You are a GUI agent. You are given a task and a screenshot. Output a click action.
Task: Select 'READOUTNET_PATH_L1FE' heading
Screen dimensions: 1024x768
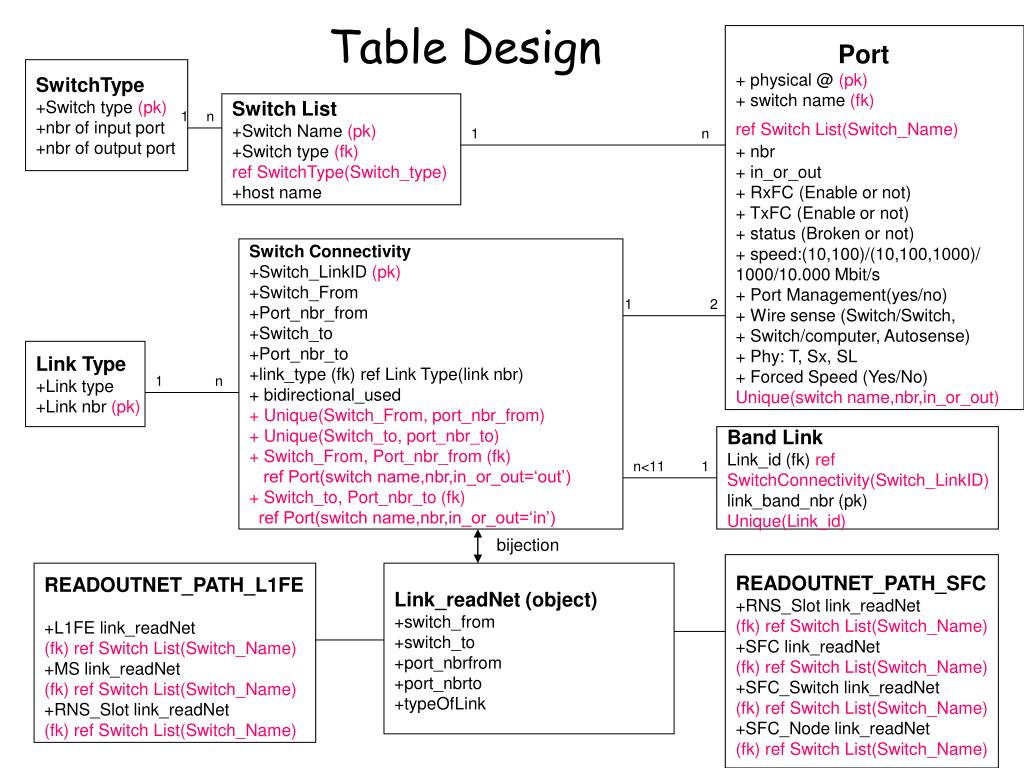[x=174, y=585]
